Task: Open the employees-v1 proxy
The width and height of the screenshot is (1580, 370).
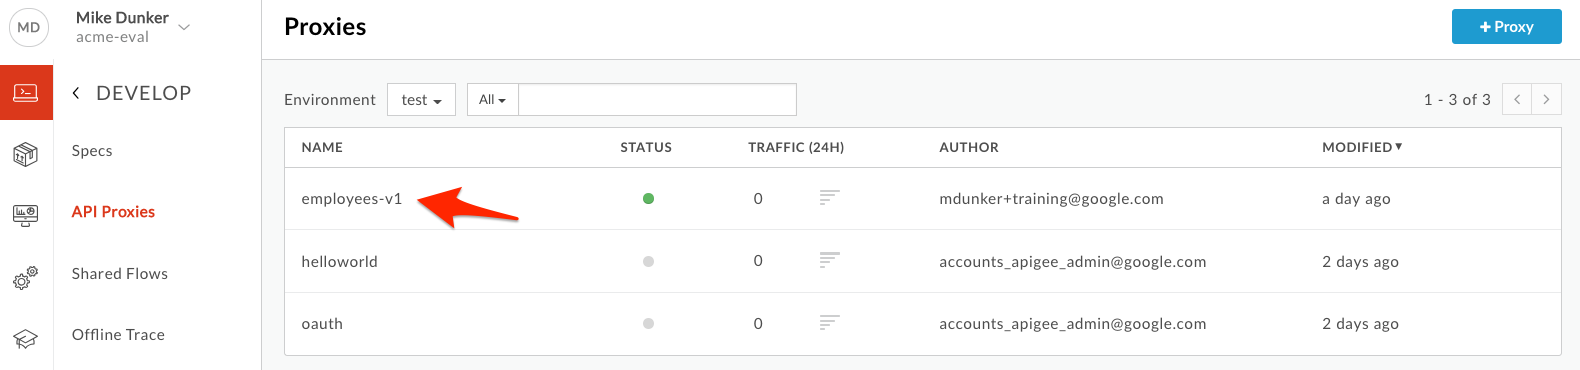Action: coord(352,199)
